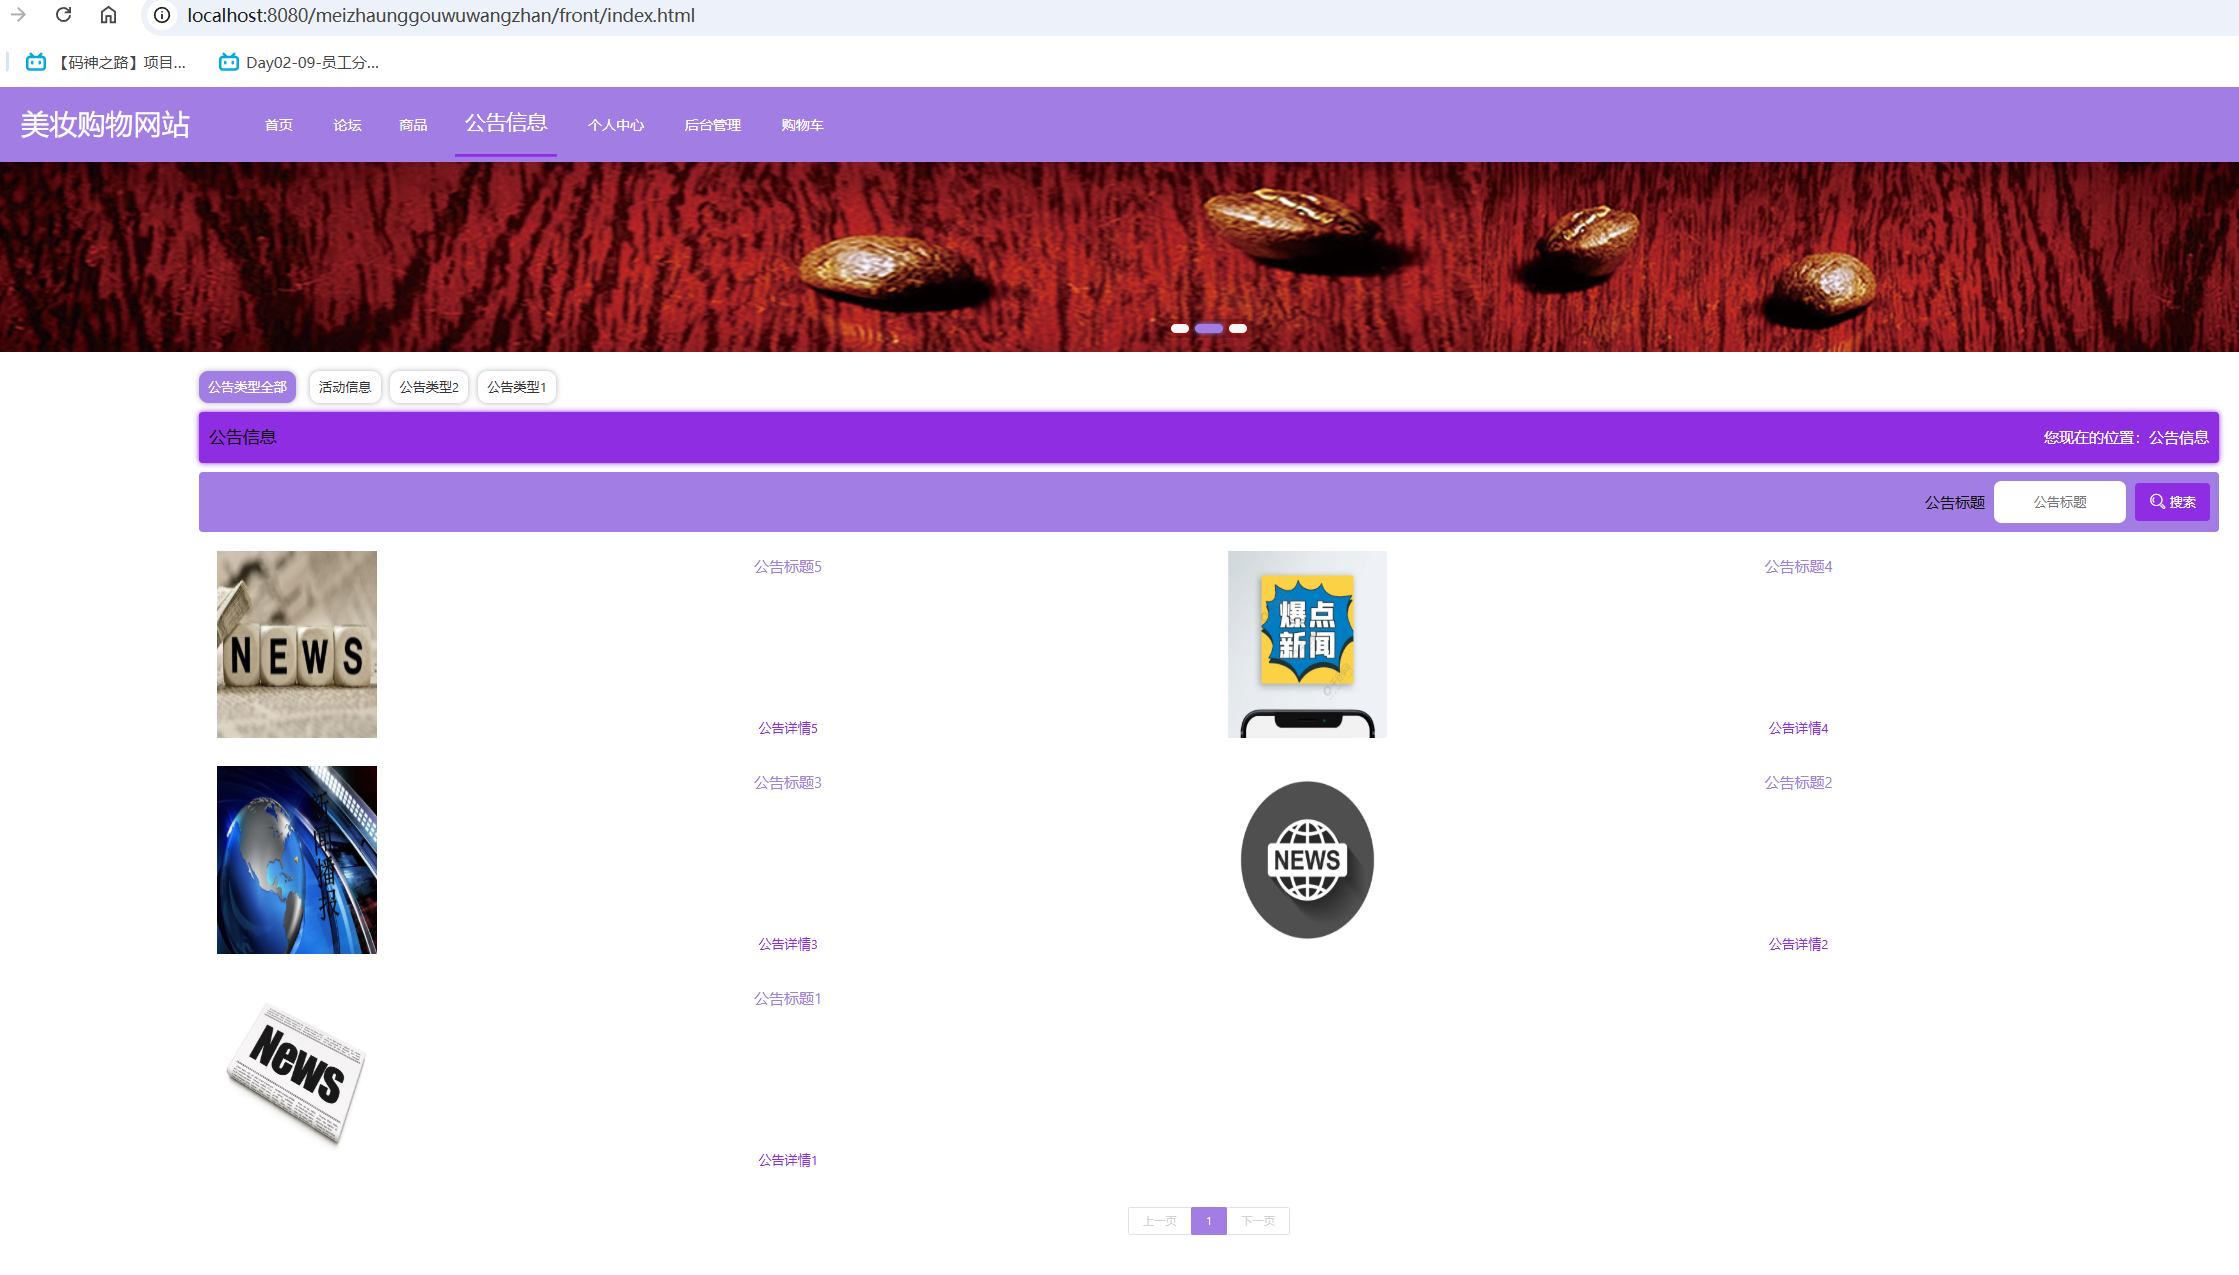Open the 爆点新闻 announcement thumbnail
2239x1275 pixels.
click(1307, 644)
